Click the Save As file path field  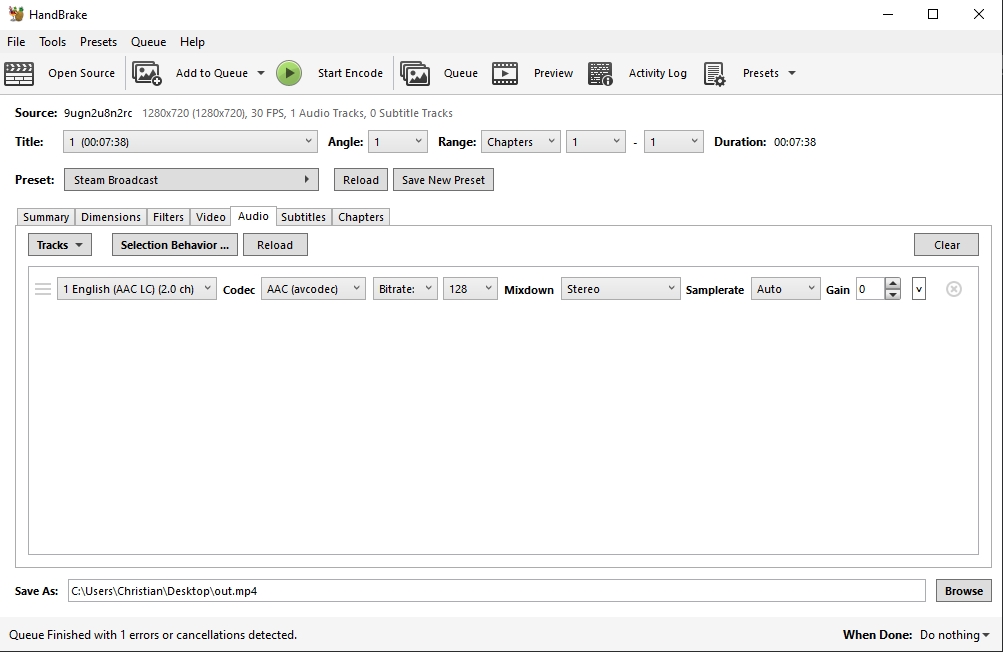tap(496, 591)
